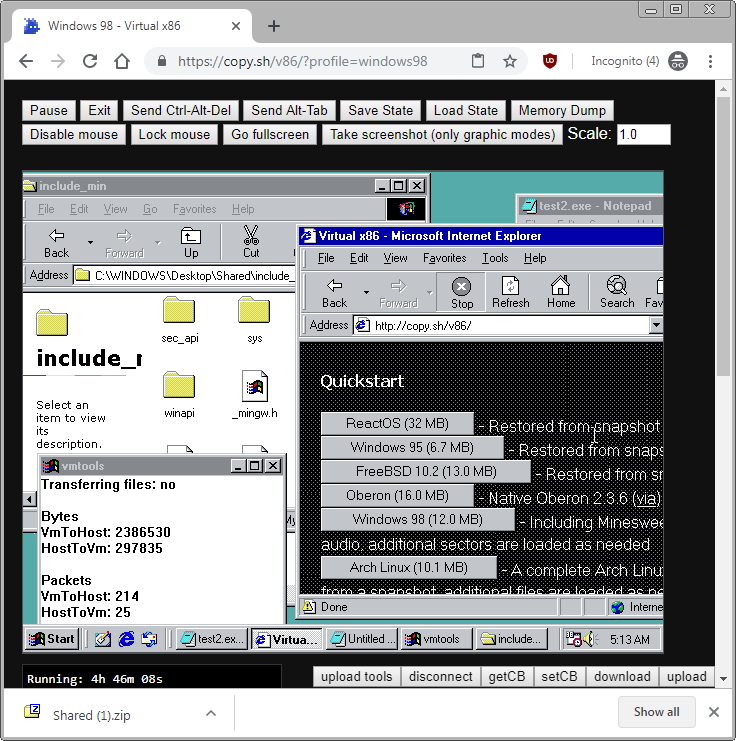This screenshot has height=741, width=736.
Task: Click Show all downloads button
Action: click(x=656, y=712)
